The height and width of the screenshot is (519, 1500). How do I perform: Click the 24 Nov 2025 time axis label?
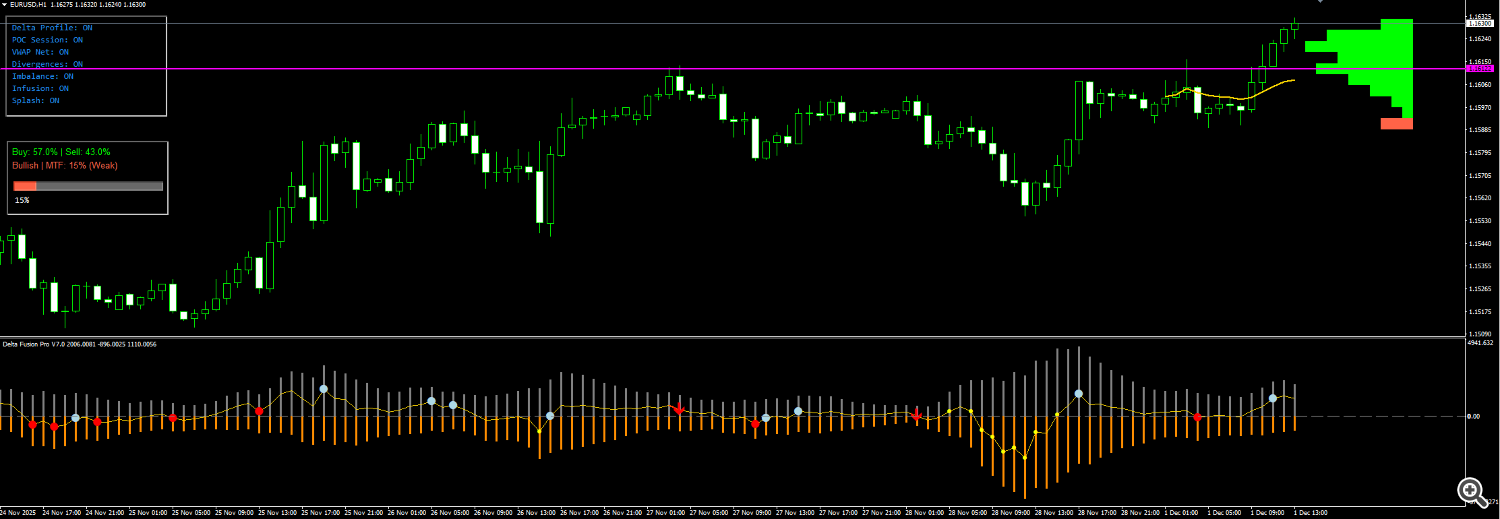17,512
